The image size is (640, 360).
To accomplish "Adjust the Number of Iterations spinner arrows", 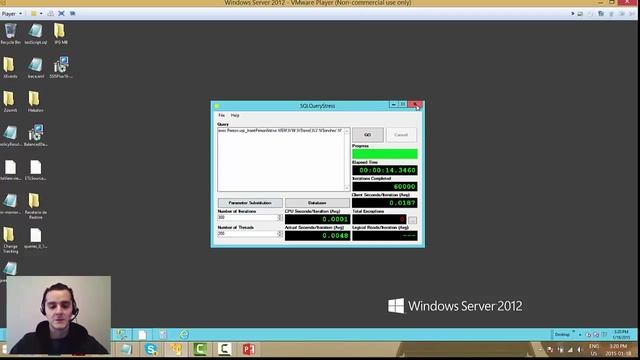I will click(280, 218).
